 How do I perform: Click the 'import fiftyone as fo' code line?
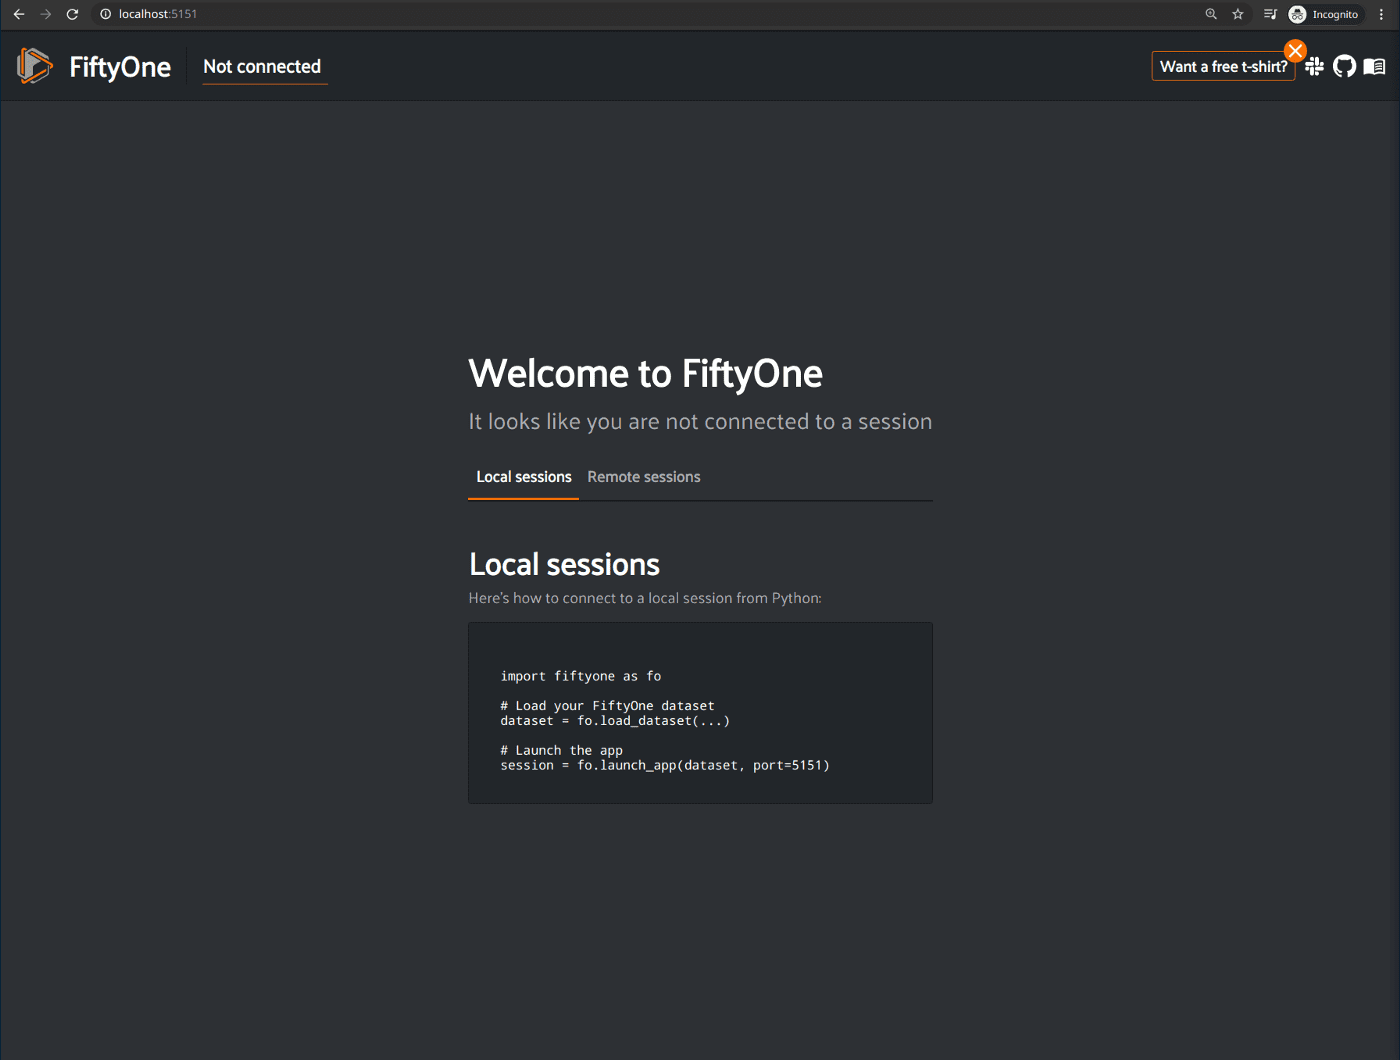pos(581,676)
